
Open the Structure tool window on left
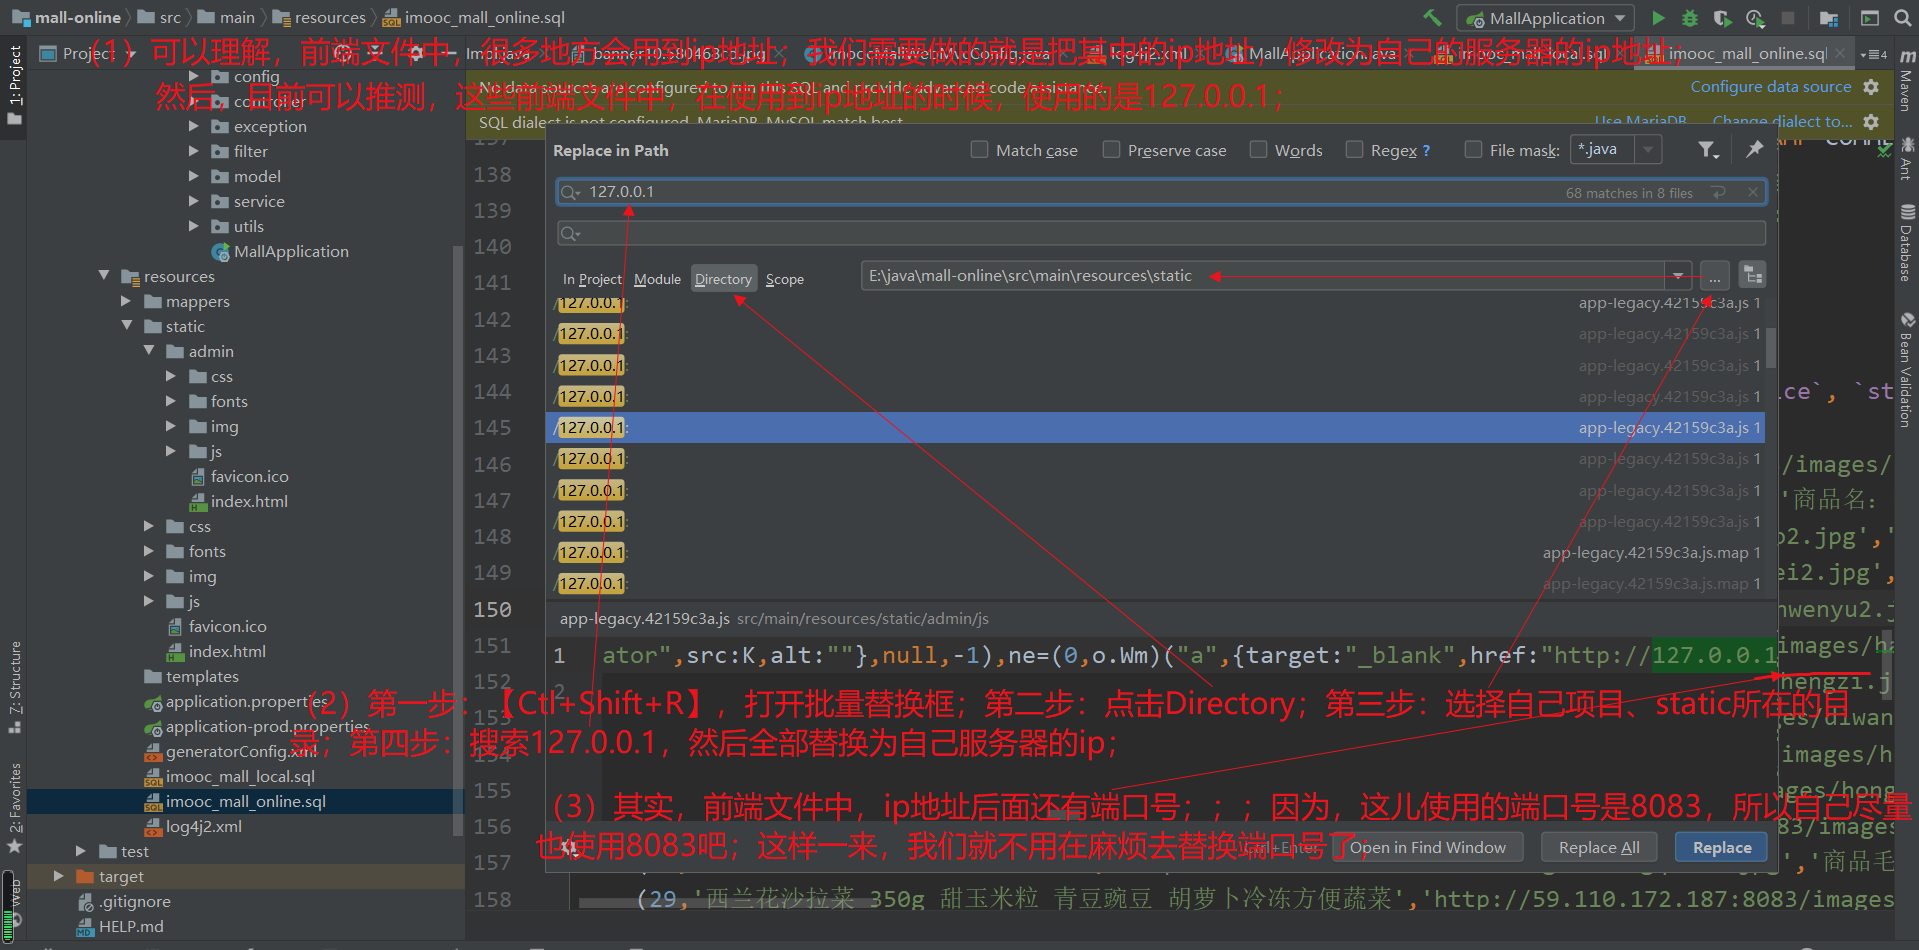click(15, 686)
